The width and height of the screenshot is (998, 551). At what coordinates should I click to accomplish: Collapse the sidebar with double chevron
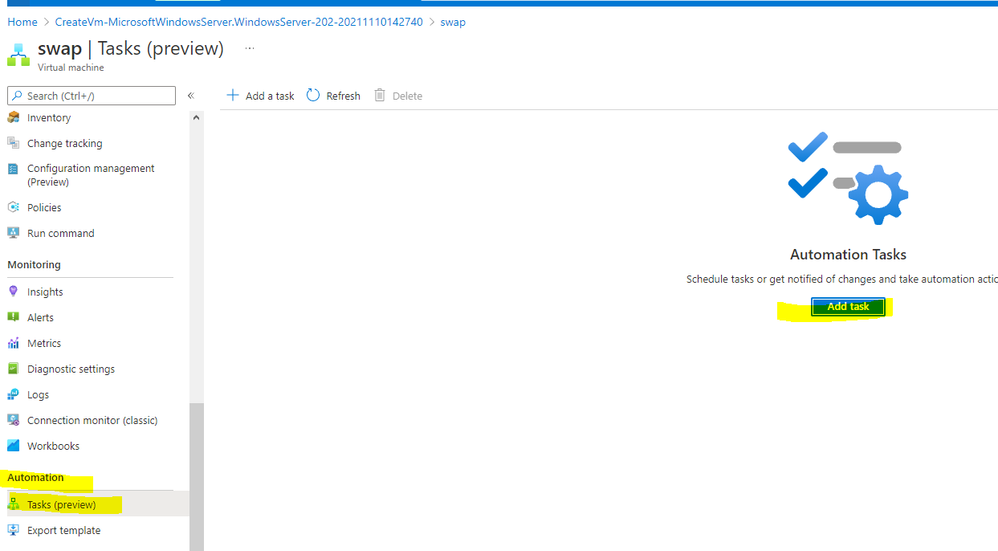191,95
